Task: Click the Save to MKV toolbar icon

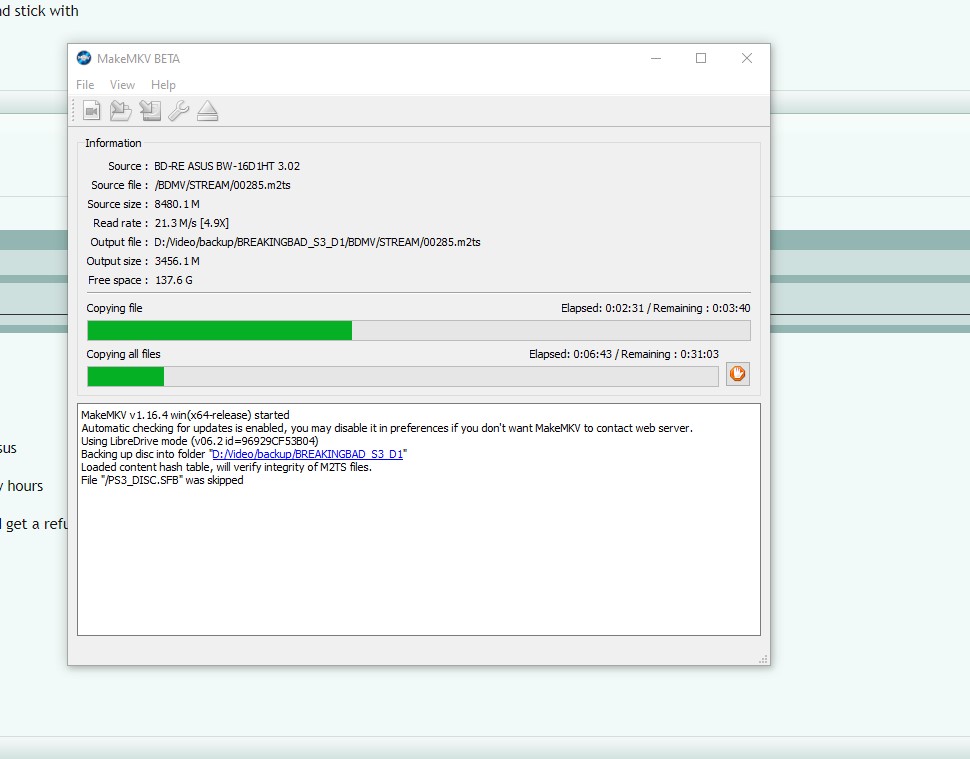Action: coord(121,111)
